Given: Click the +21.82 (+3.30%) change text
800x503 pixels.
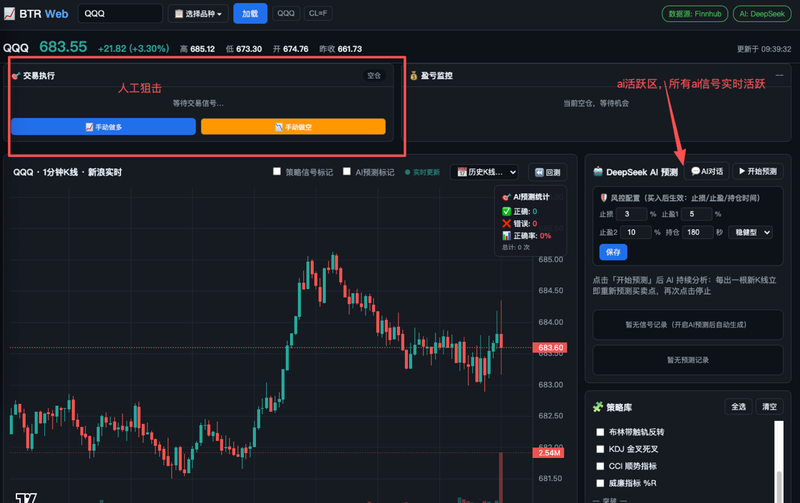Looking at the screenshot, I should (134, 48).
